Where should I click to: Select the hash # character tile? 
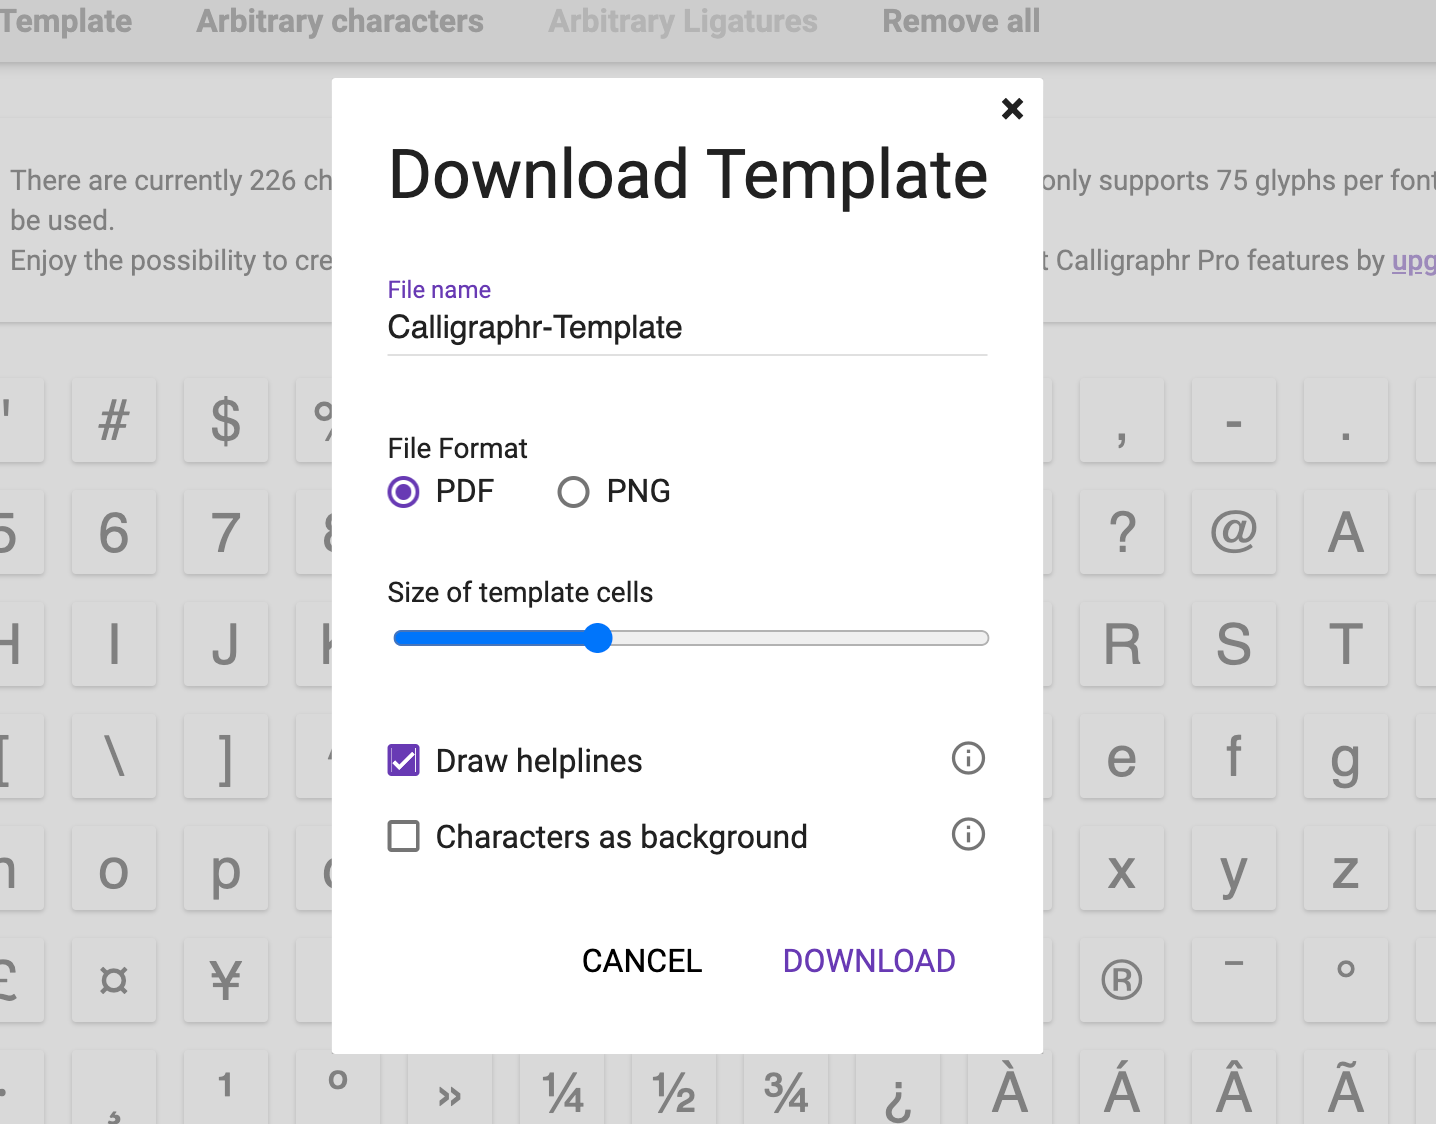pyautogui.click(x=114, y=420)
